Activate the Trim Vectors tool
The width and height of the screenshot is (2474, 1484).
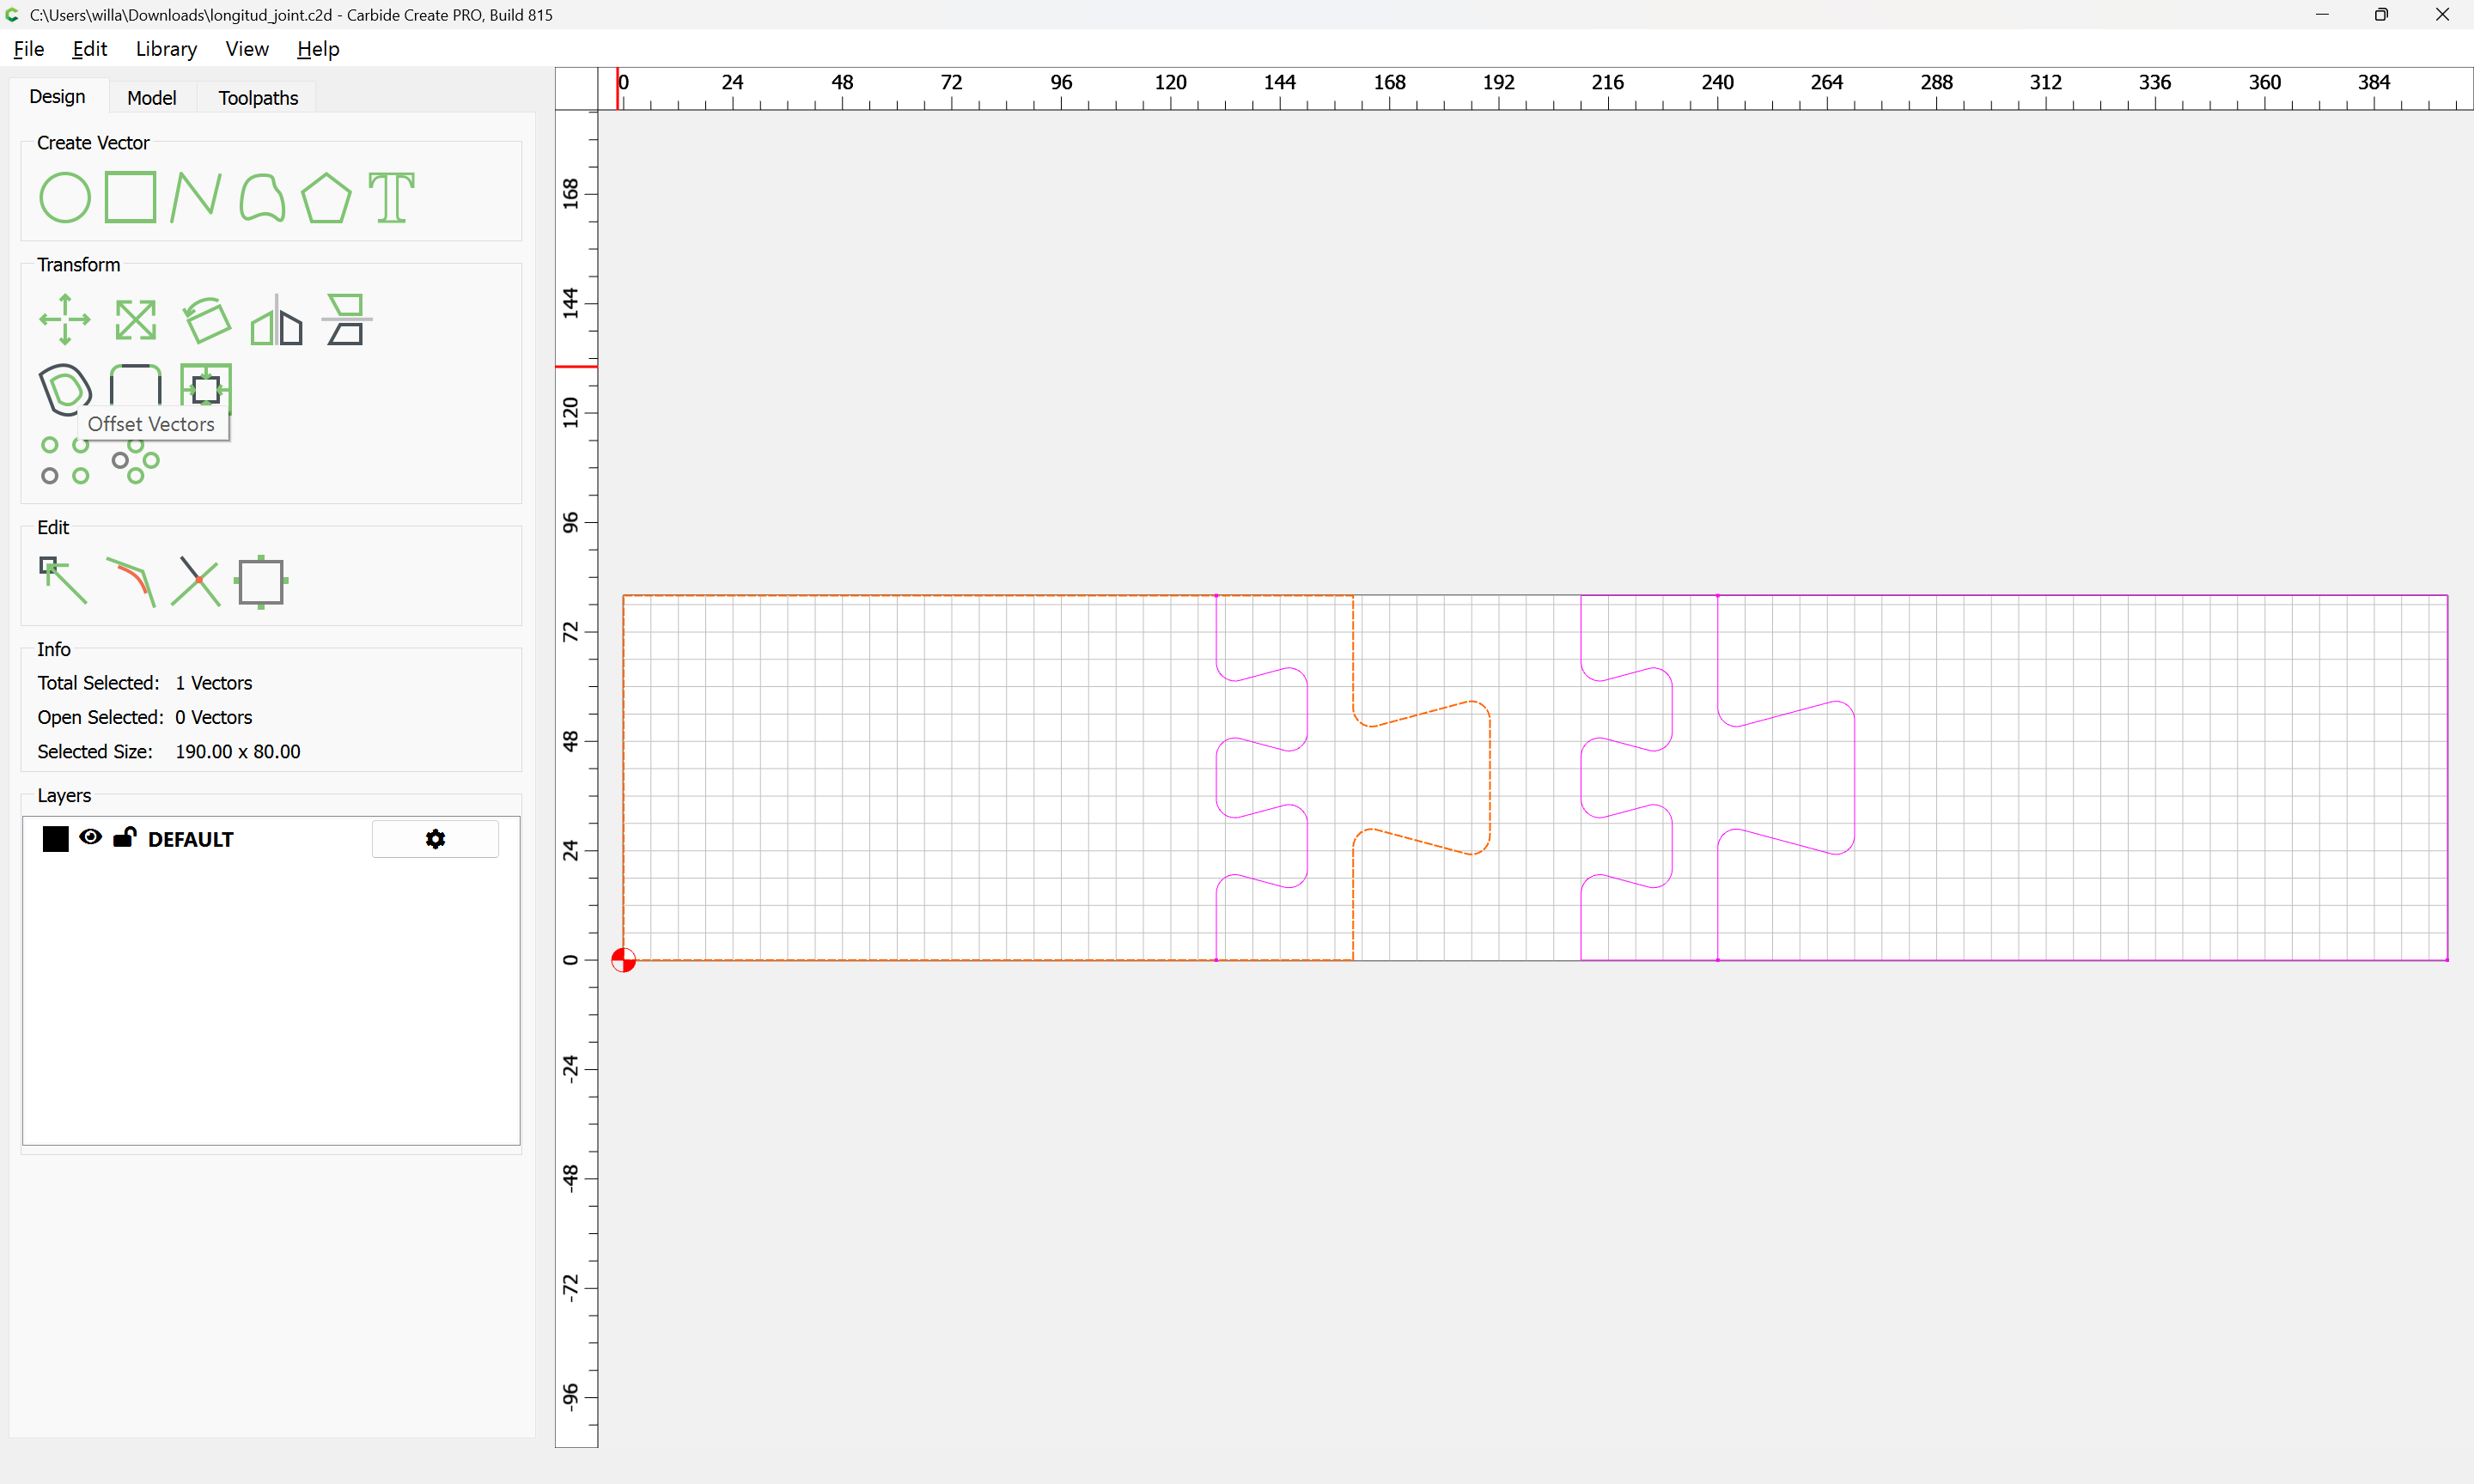196,581
